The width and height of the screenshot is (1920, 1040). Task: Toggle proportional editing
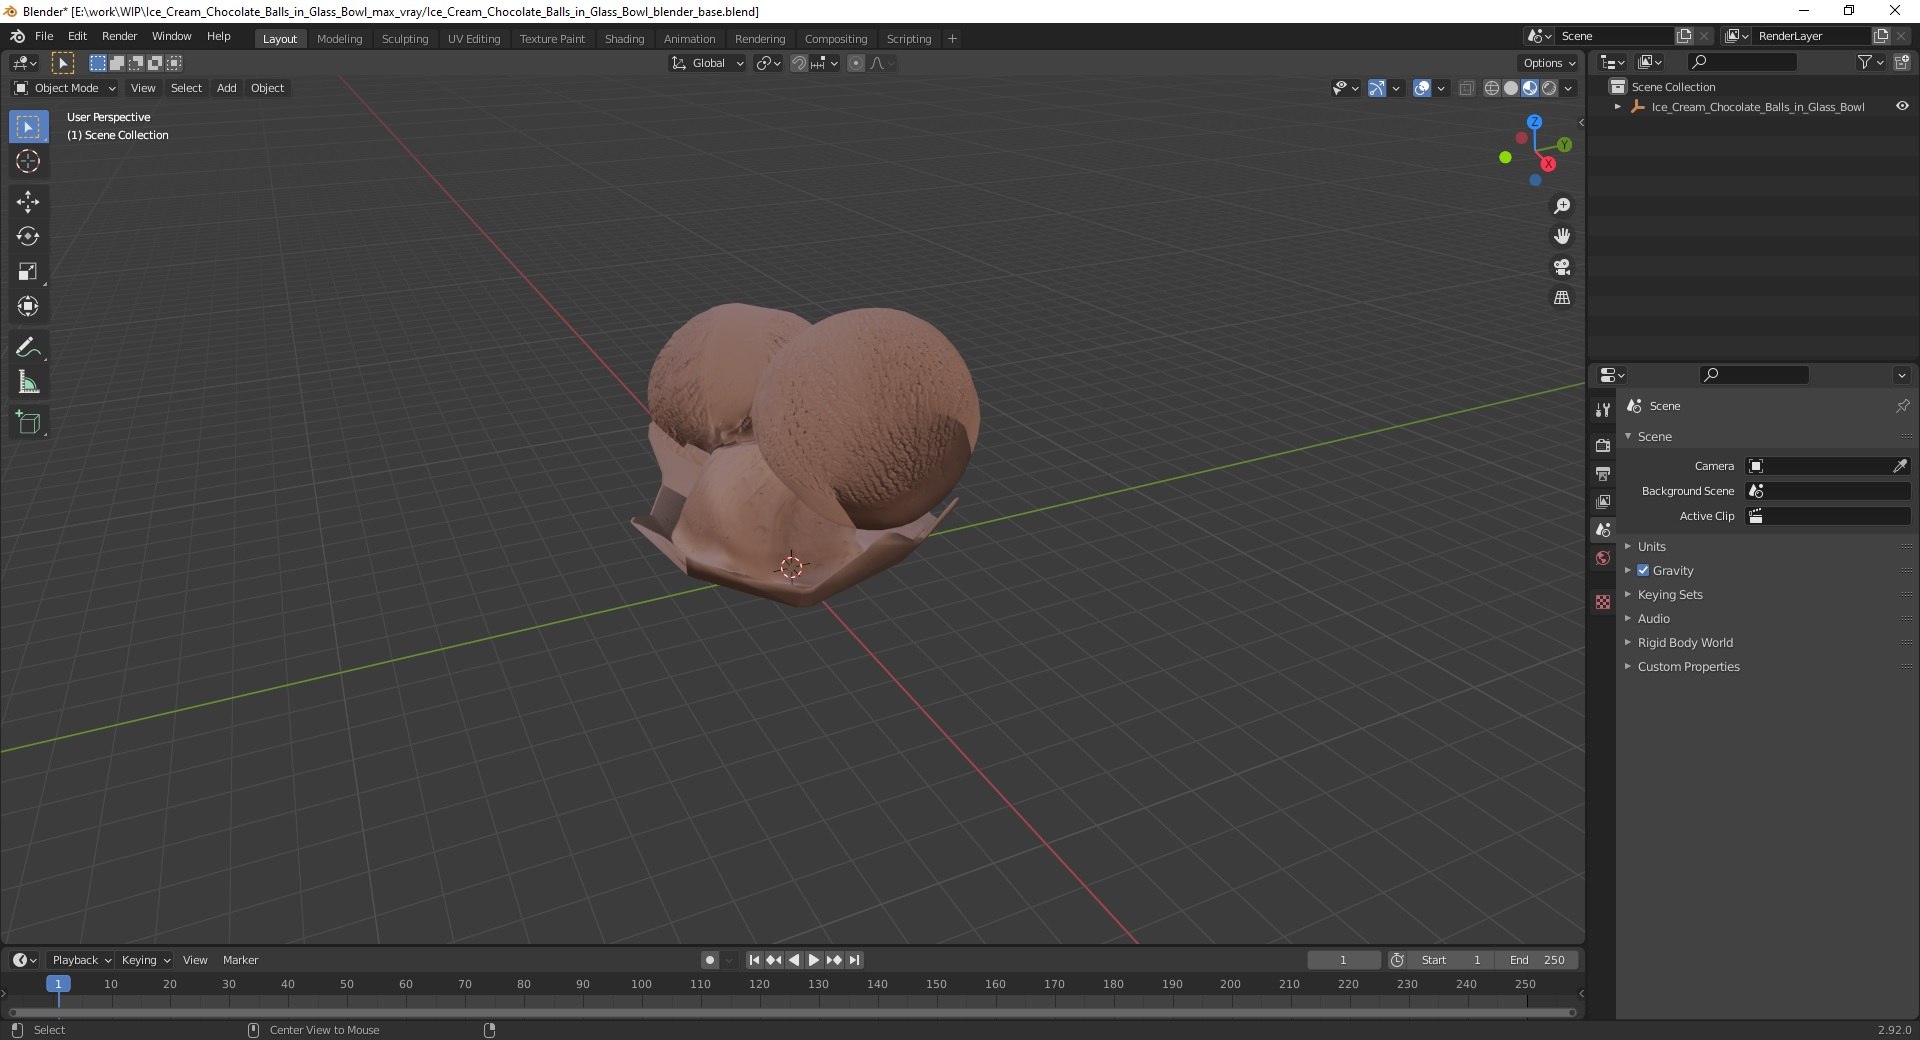tap(856, 63)
